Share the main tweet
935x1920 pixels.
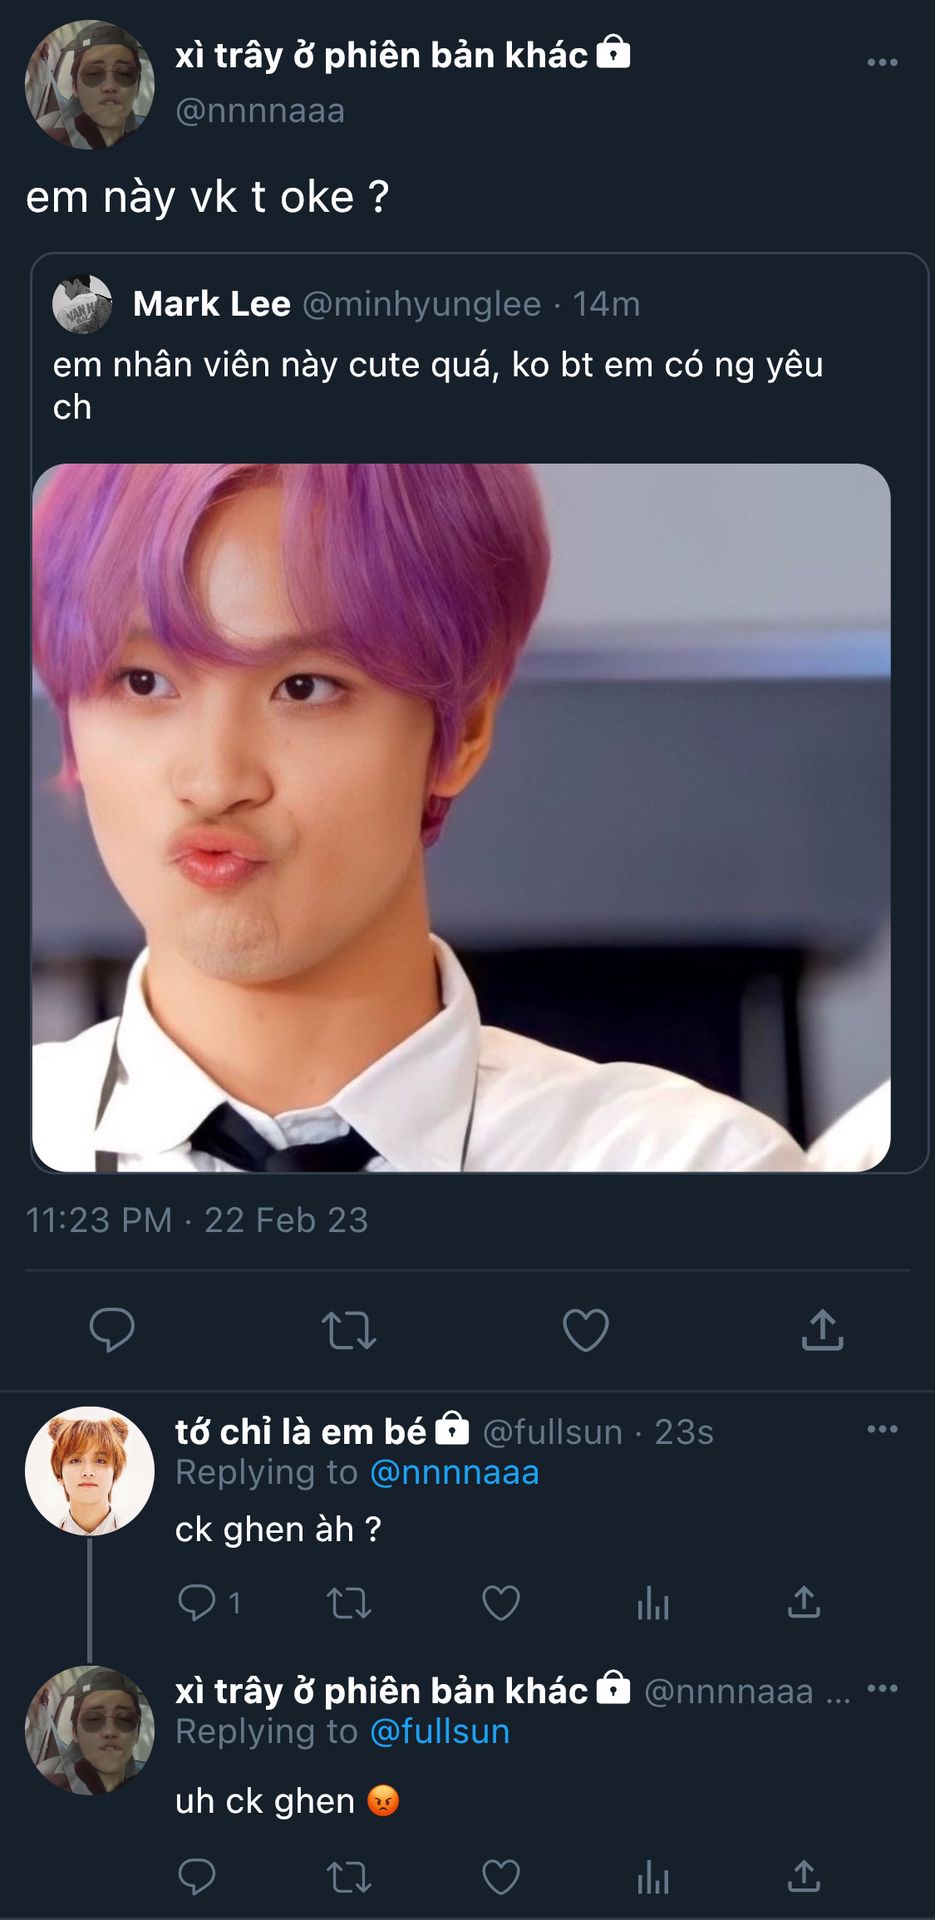(822, 1330)
